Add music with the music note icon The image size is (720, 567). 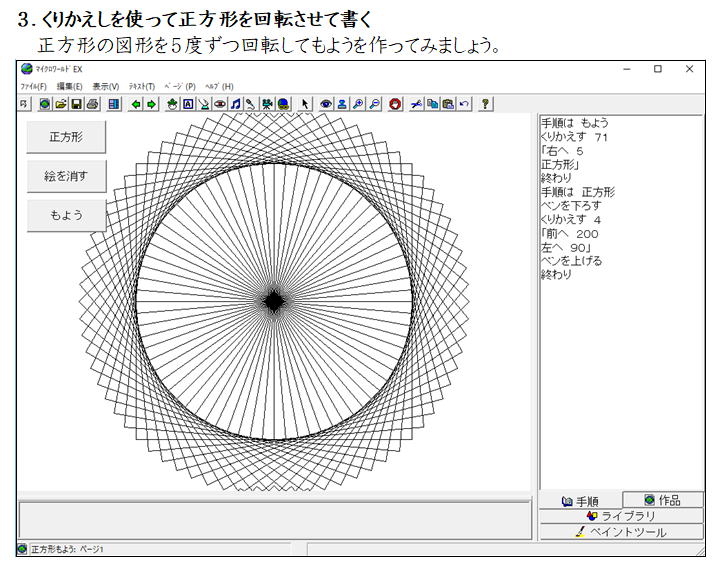[236, 104]
